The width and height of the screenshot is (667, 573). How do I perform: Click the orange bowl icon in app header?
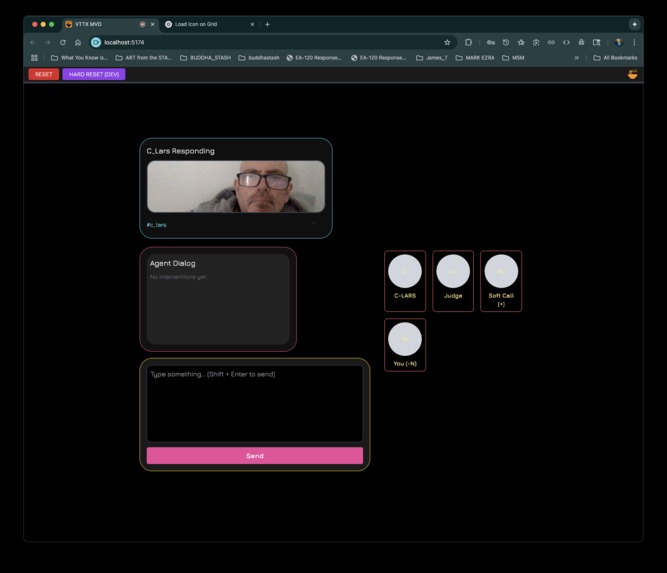pos(633,74)
